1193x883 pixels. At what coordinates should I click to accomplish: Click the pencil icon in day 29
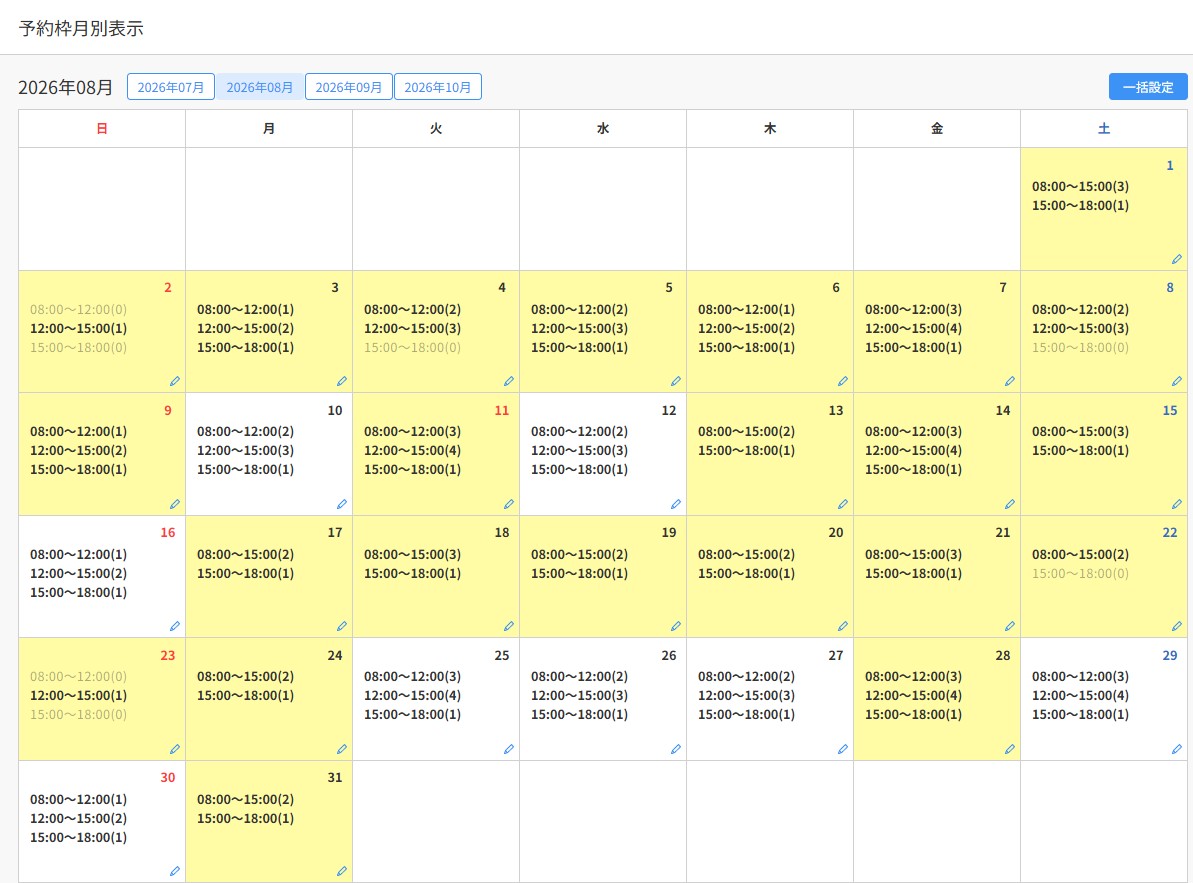[x=1176, y=749]
